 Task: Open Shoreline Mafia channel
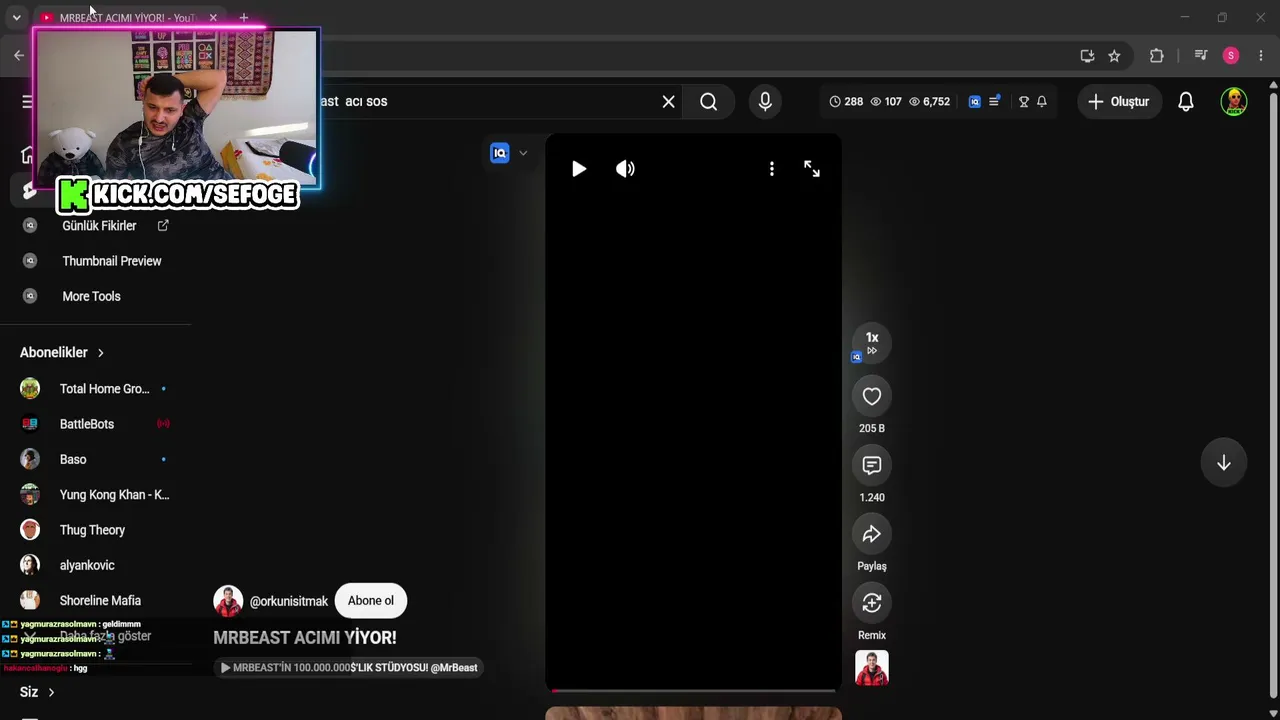point(99,601)
